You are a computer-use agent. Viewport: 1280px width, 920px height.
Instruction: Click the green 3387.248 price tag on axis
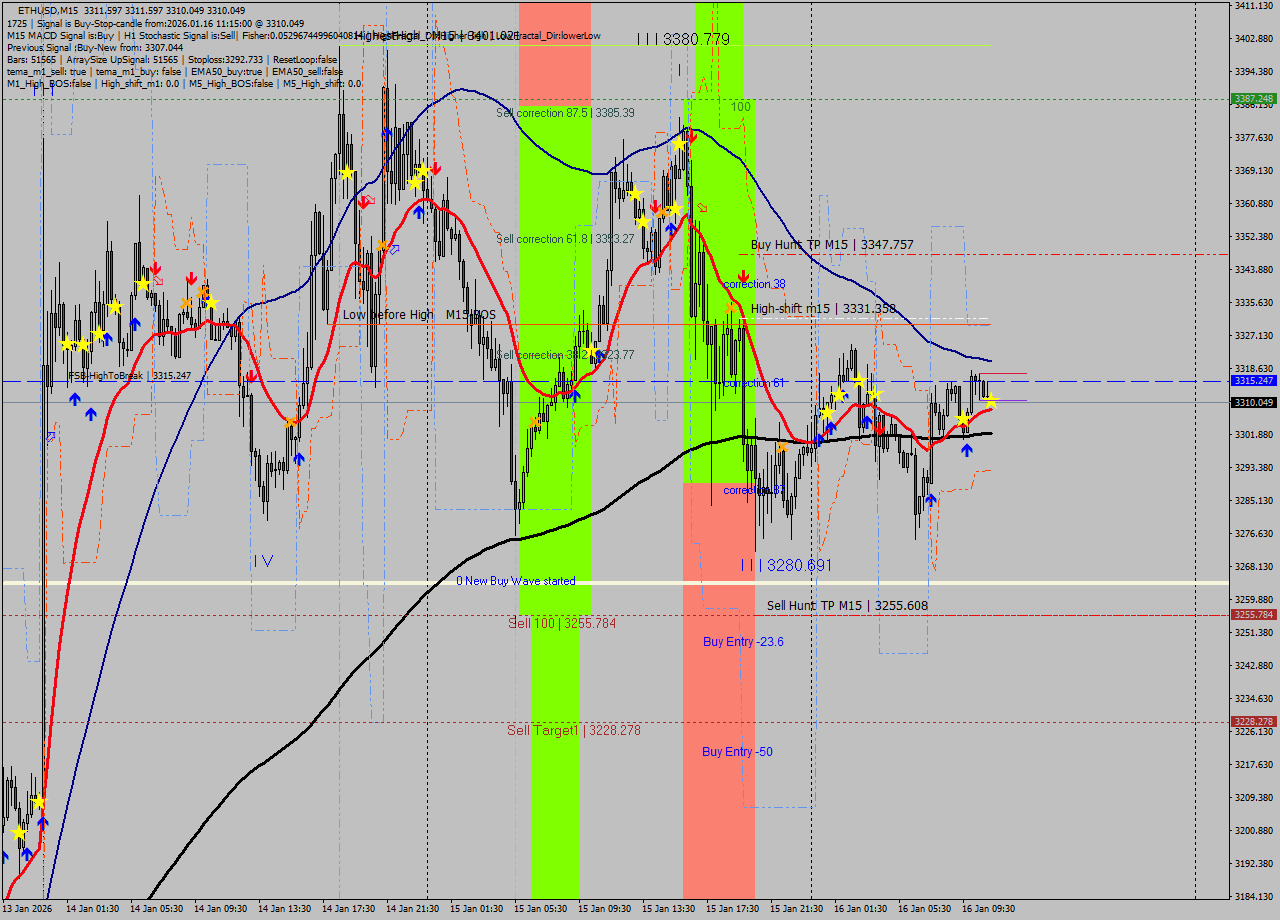tap(1253, 99)
